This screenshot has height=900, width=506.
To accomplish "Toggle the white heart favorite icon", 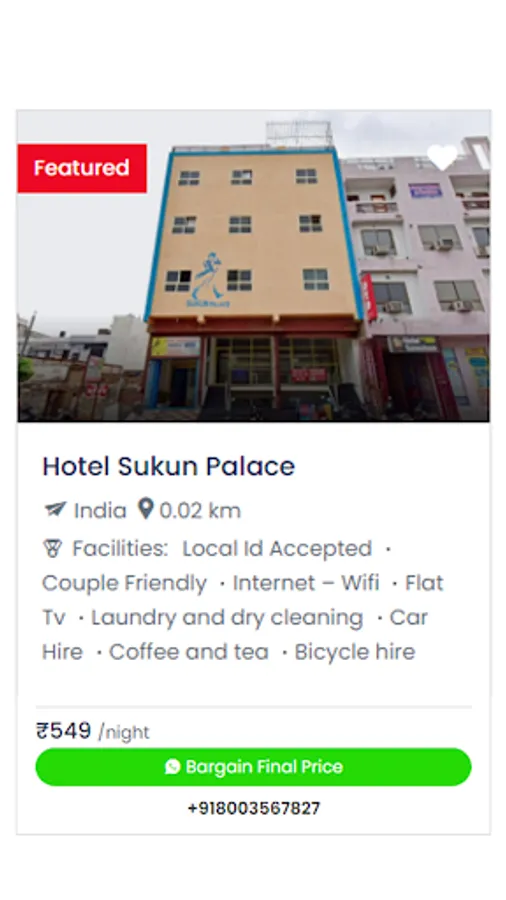I will click(442, 157).
